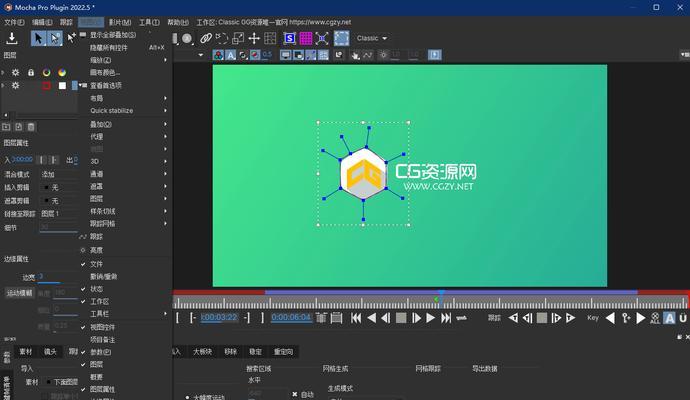
Task: Click the 重定向 tab
Action: [x=283, y=352]
